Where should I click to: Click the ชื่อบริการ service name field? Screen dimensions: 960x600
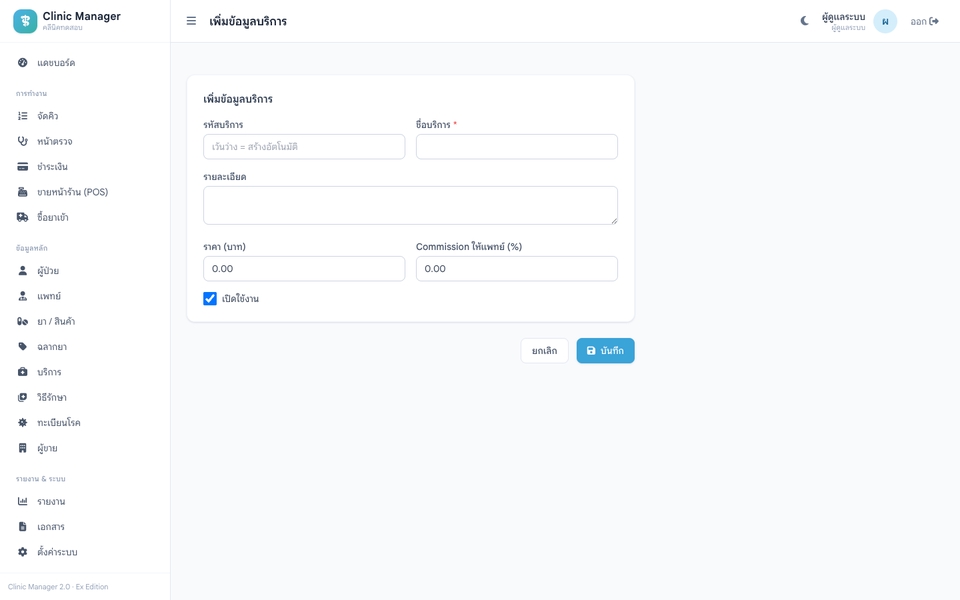click(517, 147)
